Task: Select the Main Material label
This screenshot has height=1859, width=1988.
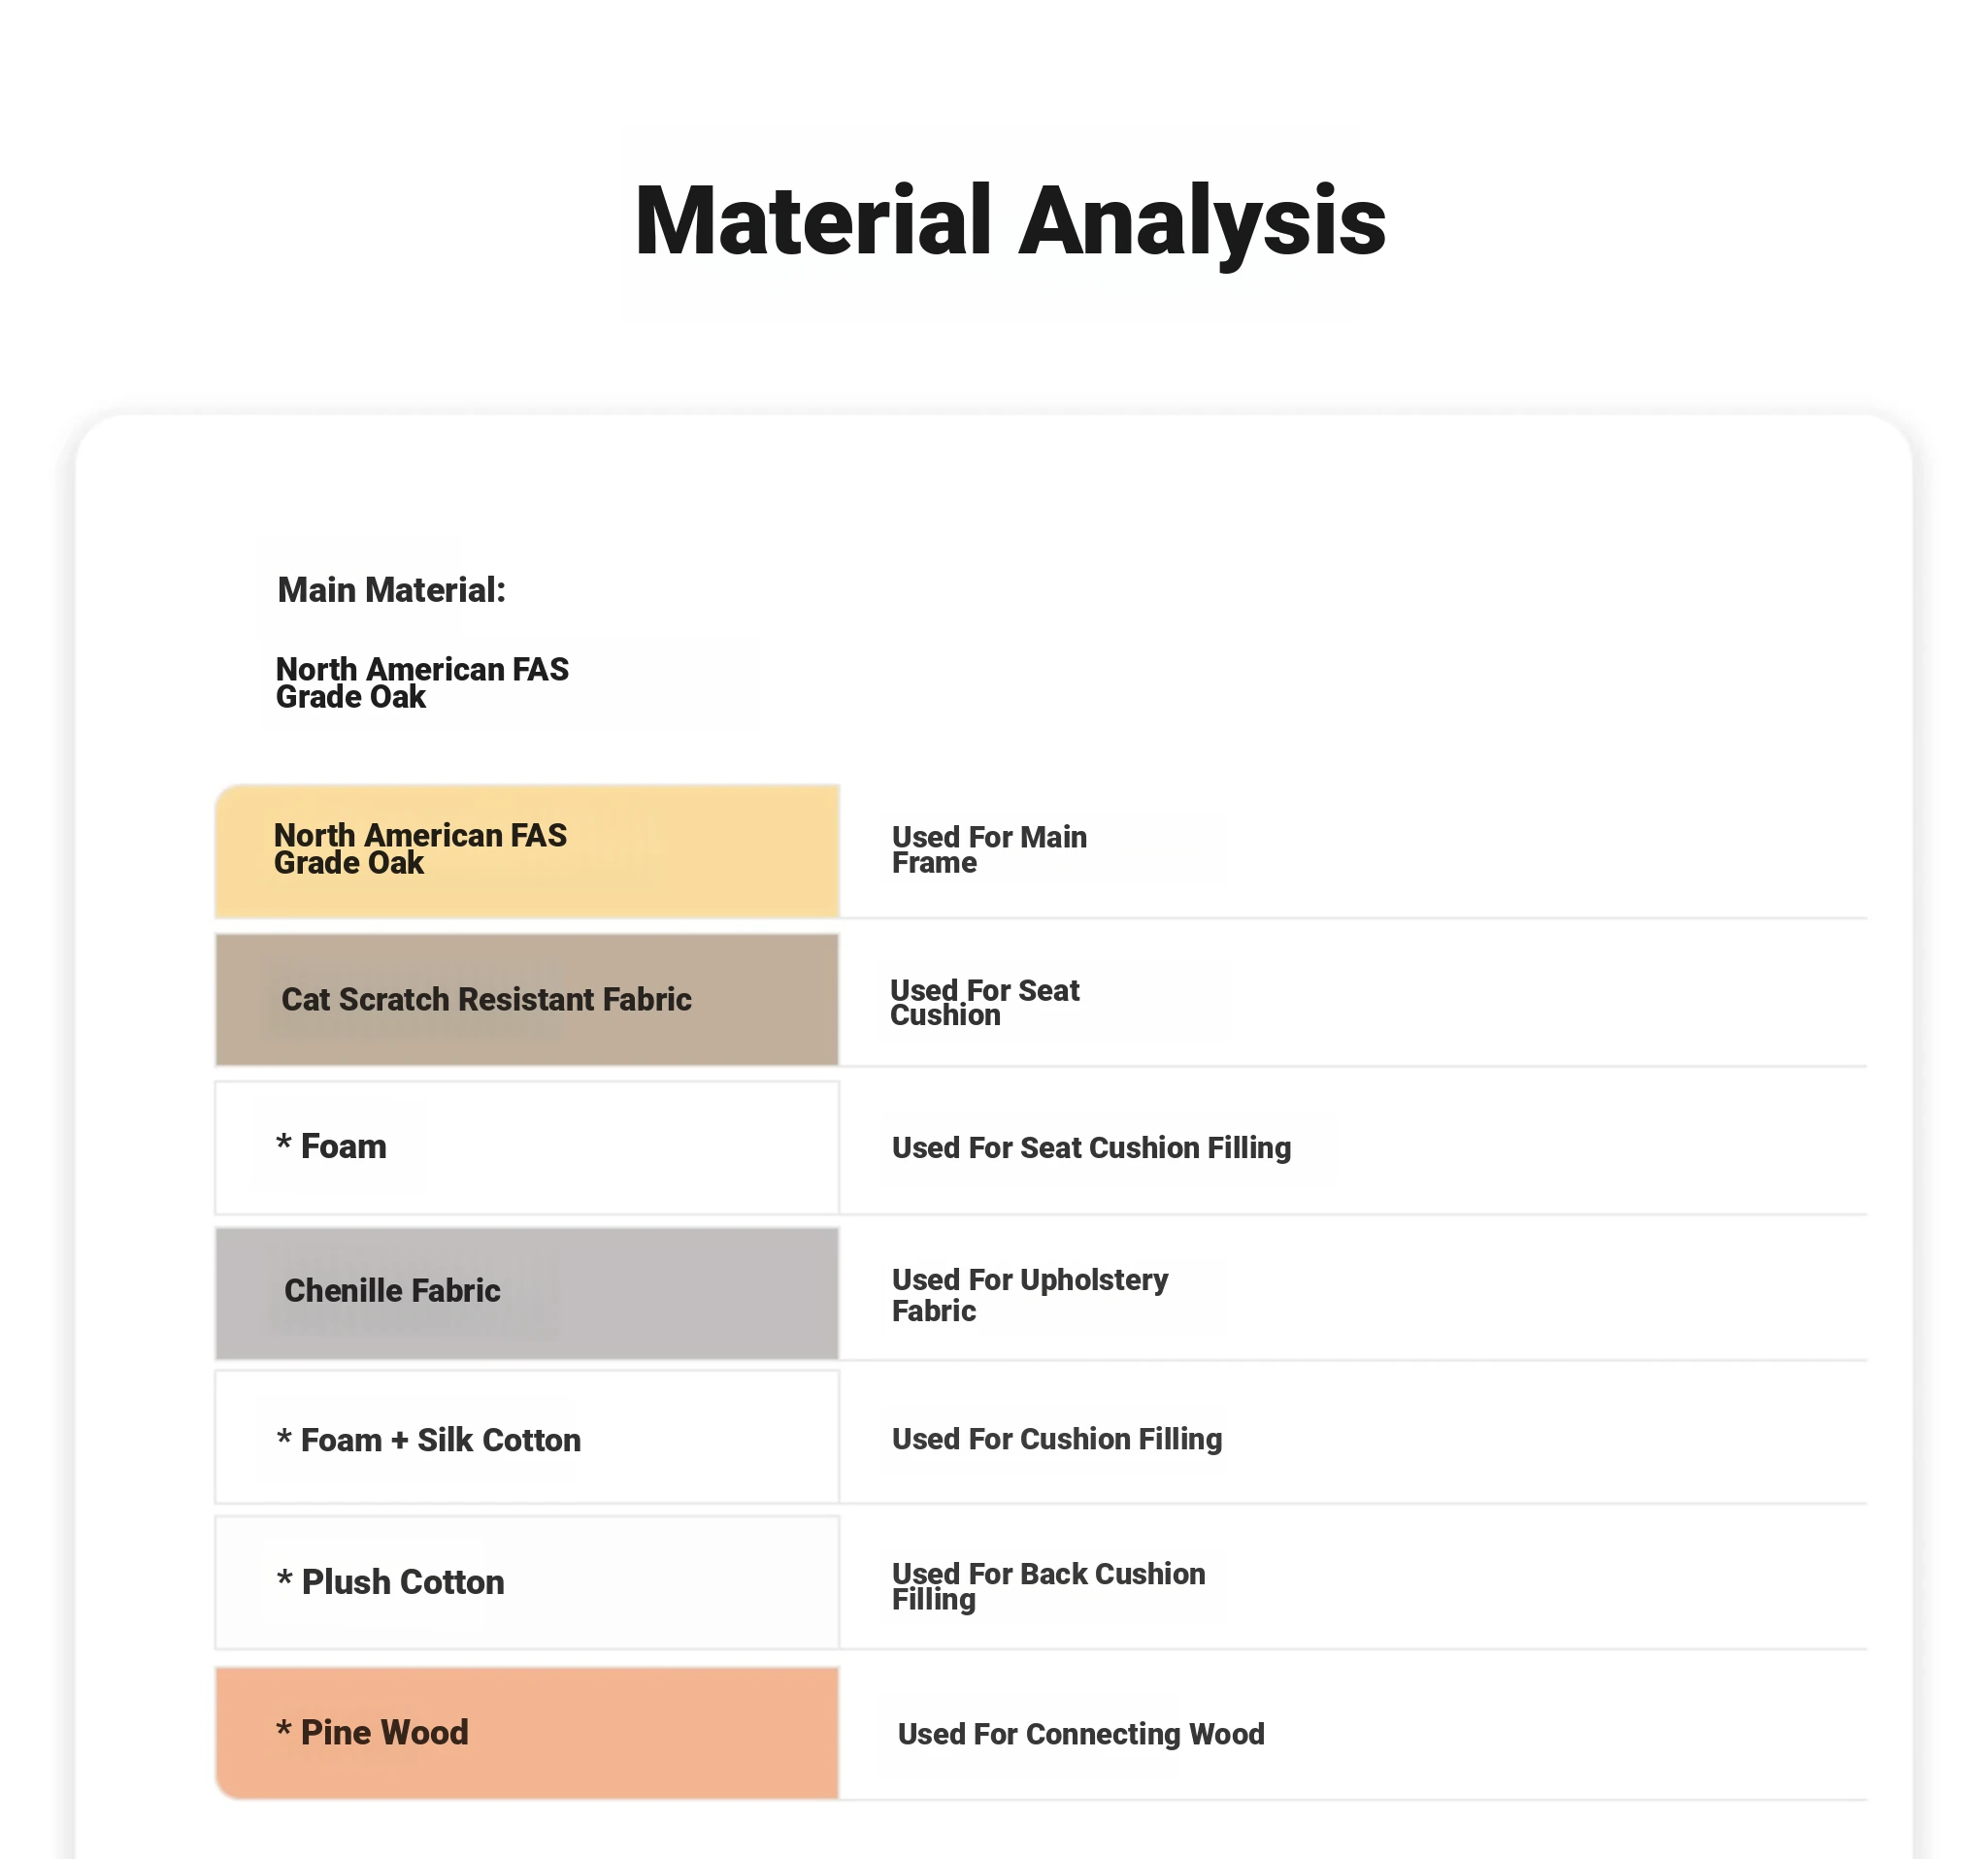Action: pyautogui.click(x=391, y=590)
